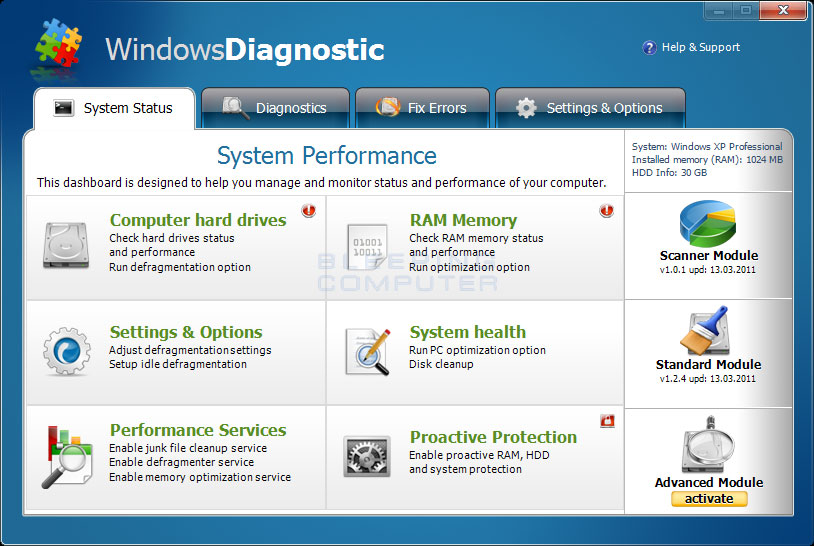
Task: Click the Standard Module brush icon
Action: [x=707, y=331]
